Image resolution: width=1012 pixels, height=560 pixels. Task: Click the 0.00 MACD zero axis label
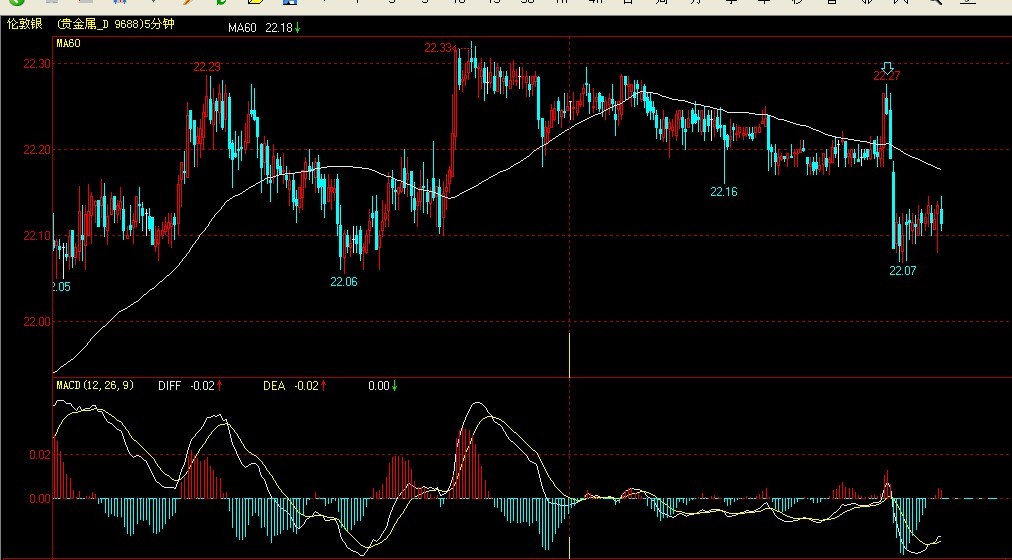[x=39, y=498]
